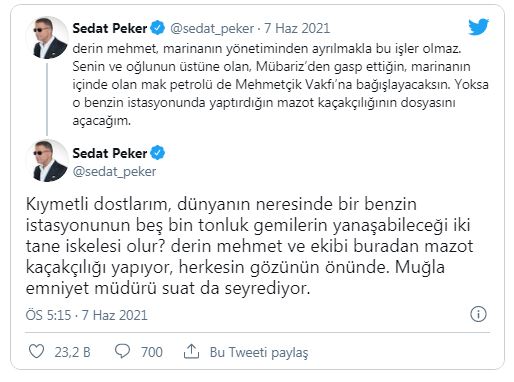Open top Sedat Peker profile photo

47,37
